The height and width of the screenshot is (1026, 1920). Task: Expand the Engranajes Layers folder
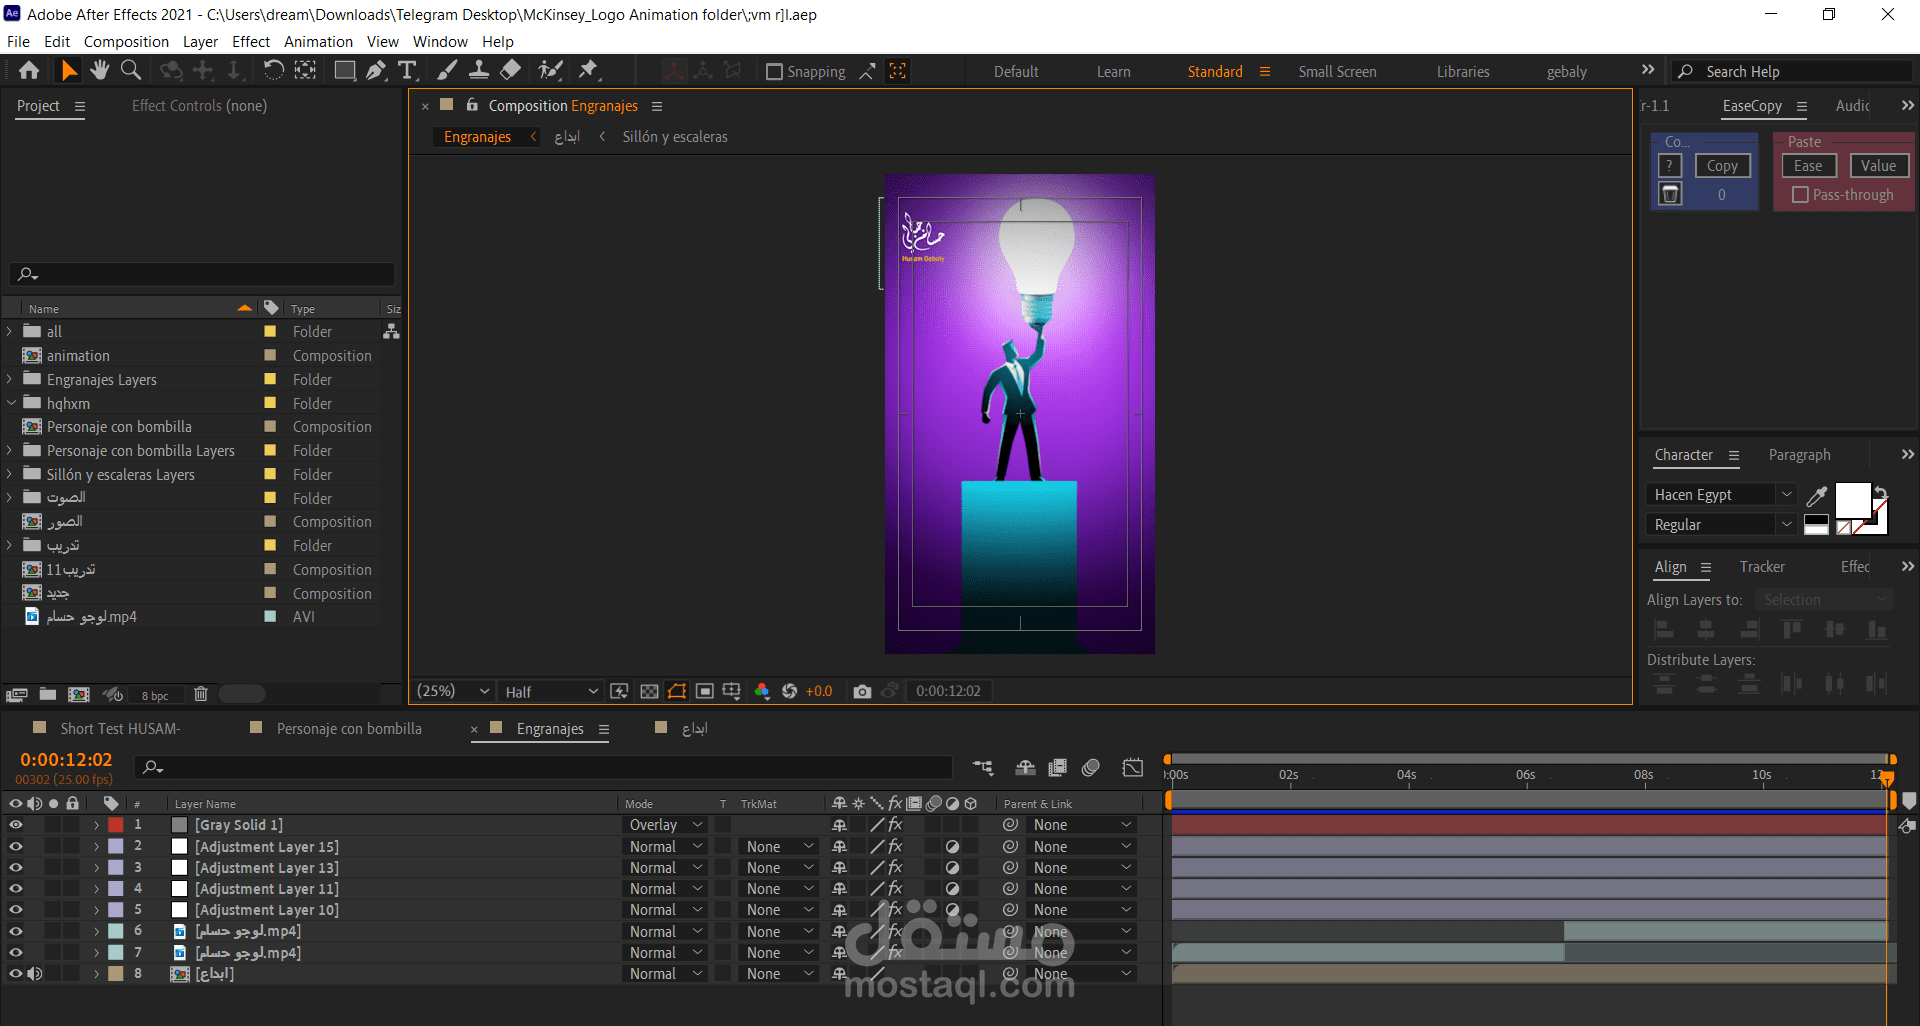coord(10,380)
